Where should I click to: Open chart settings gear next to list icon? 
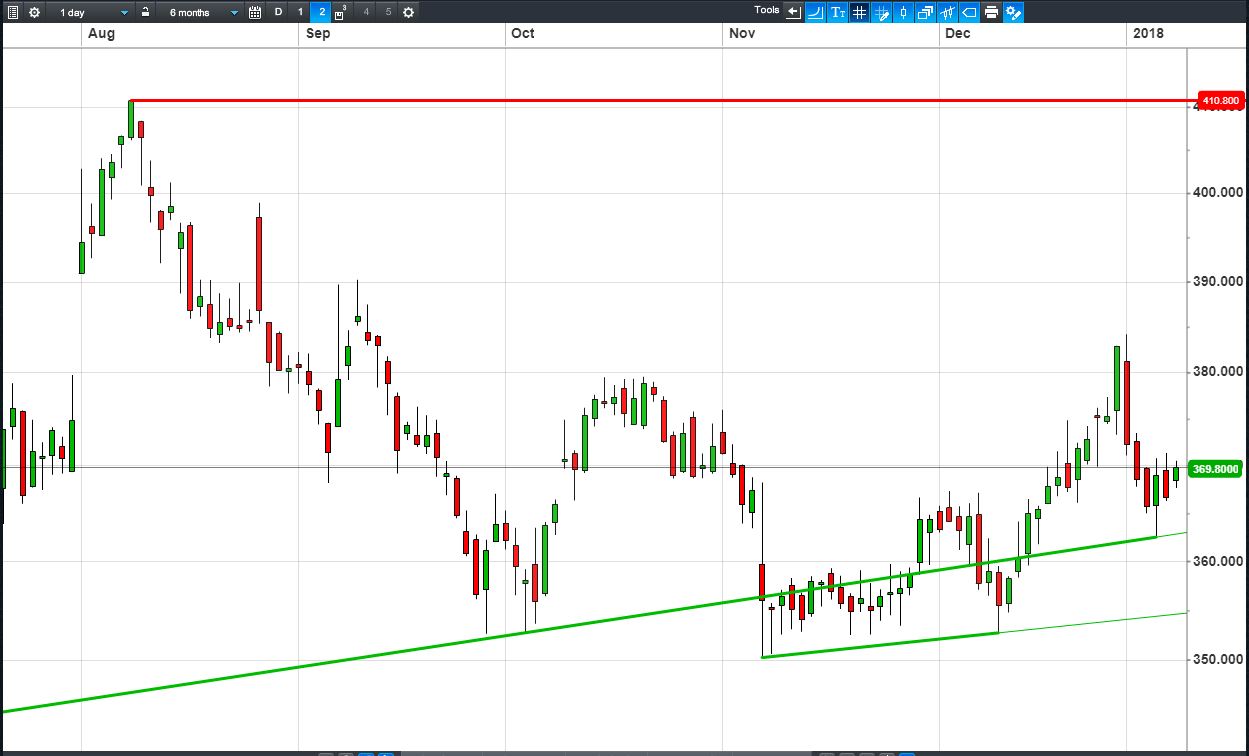click(34, 12)
